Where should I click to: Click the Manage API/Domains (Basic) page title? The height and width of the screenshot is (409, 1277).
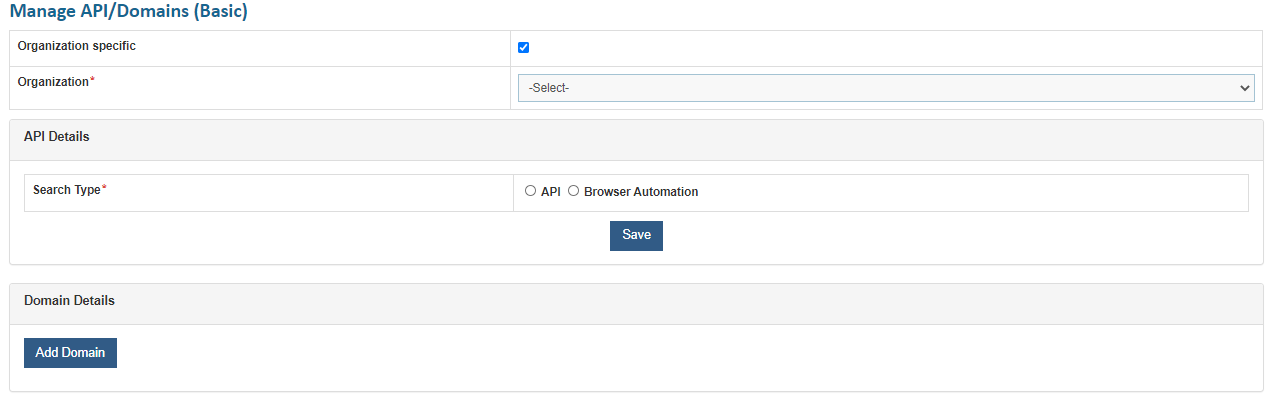pyautogui.click(x=128, y=12)
